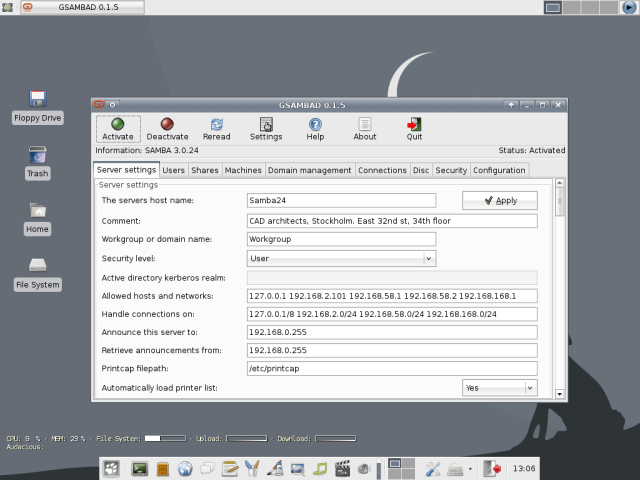Click the show desktop icon in top panel
Image resolution: width=640 pixels, height=480 pixels.
click(7, 7)
